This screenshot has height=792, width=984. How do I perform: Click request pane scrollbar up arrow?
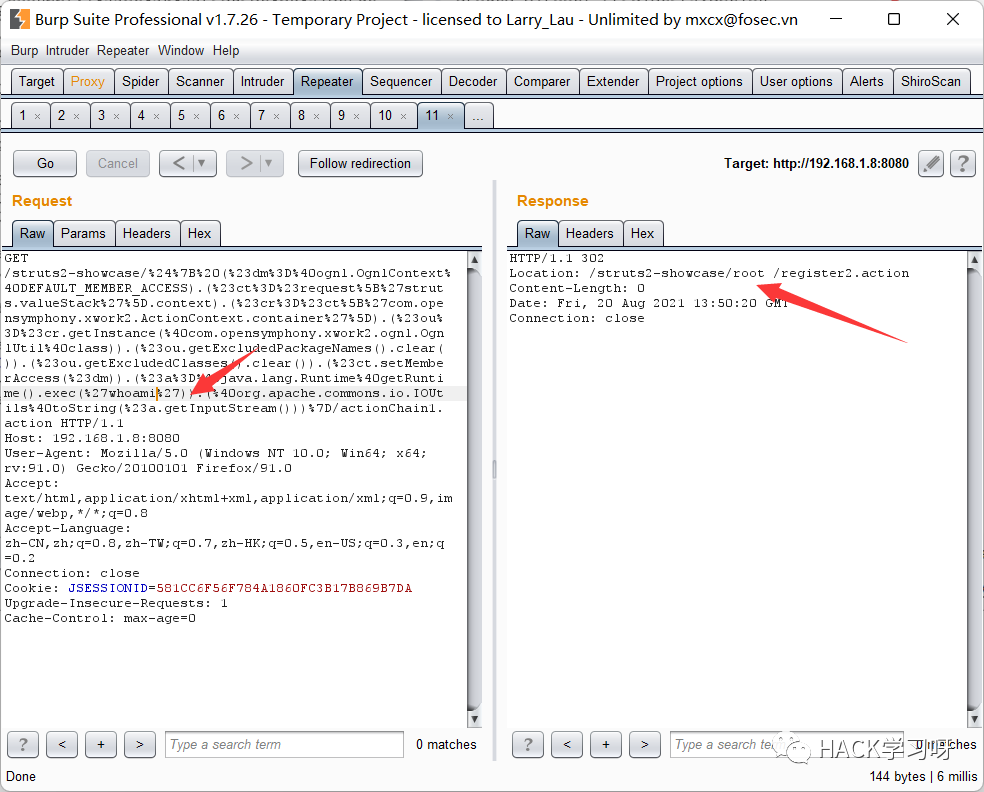475,259
